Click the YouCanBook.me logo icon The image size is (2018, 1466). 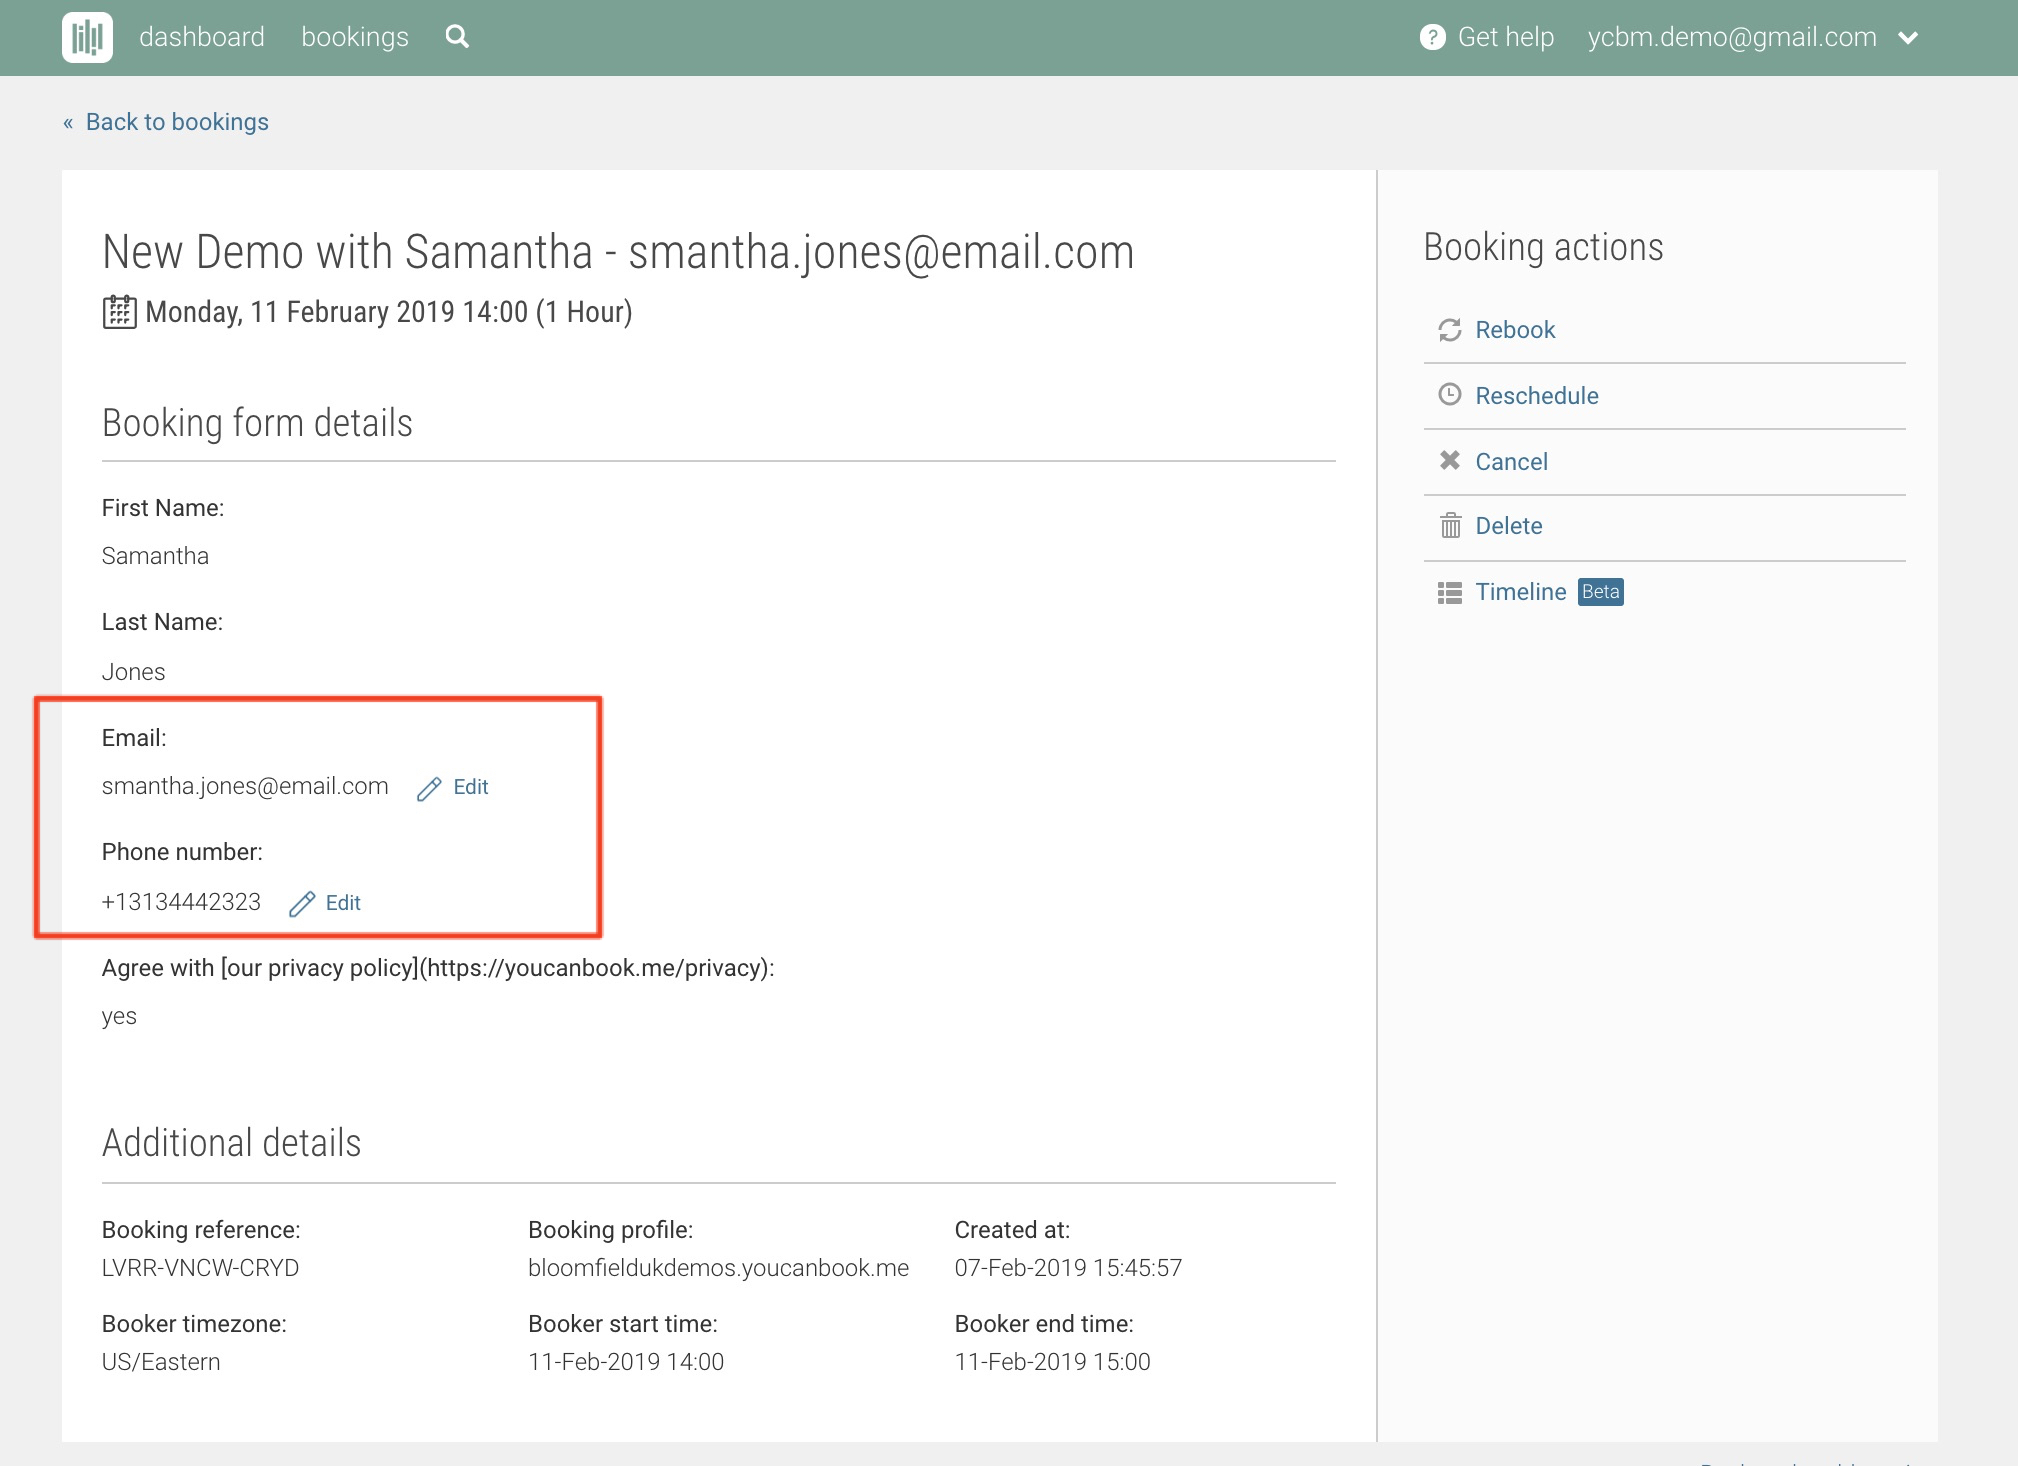pos(87,38)
